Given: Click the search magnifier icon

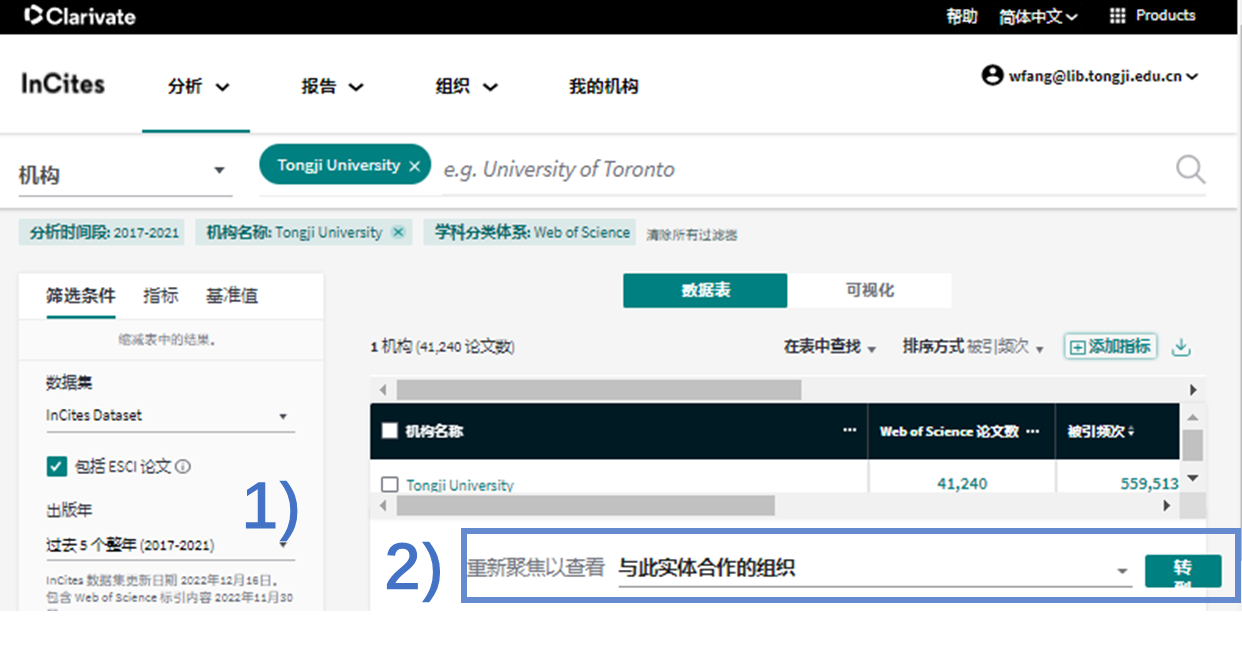Looking at the screenshot, I should click(x=1190, y=169).
